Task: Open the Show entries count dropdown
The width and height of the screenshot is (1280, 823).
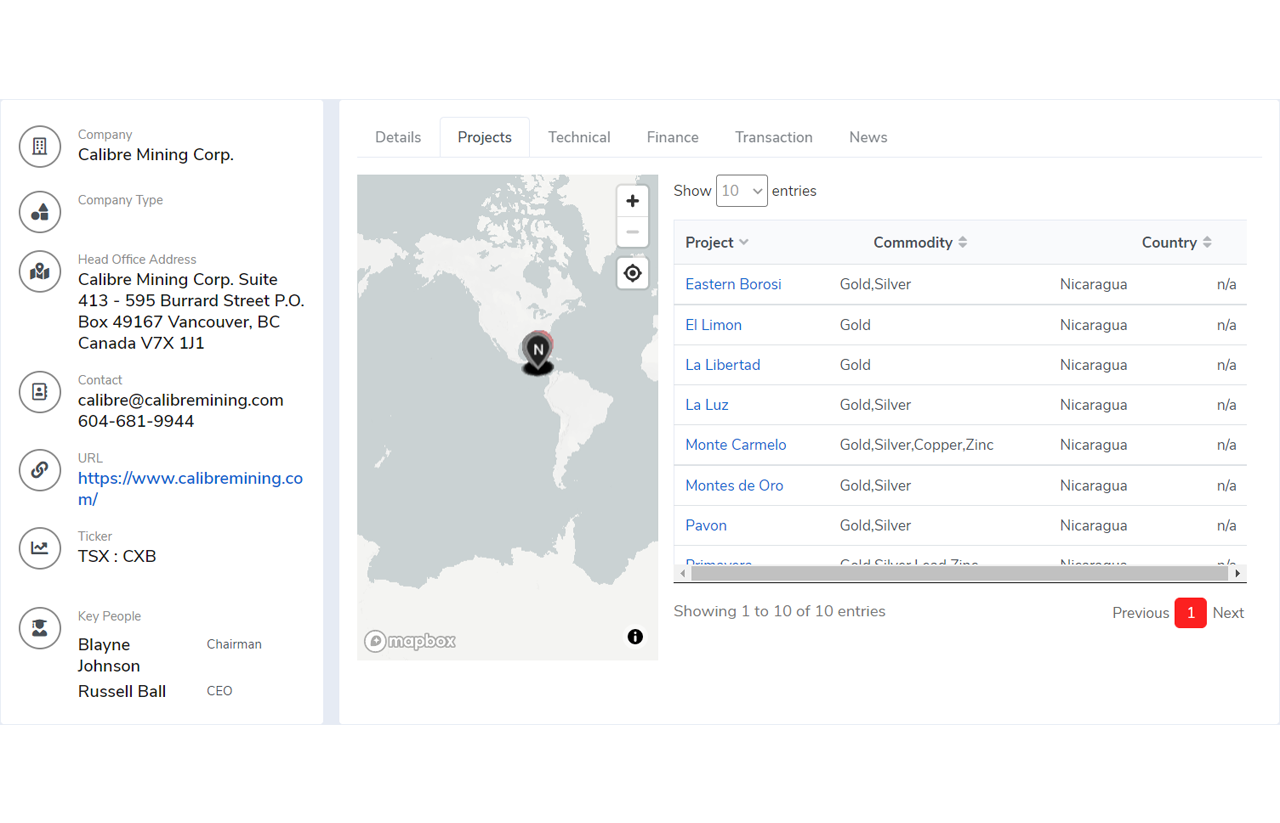Action: 742,191
